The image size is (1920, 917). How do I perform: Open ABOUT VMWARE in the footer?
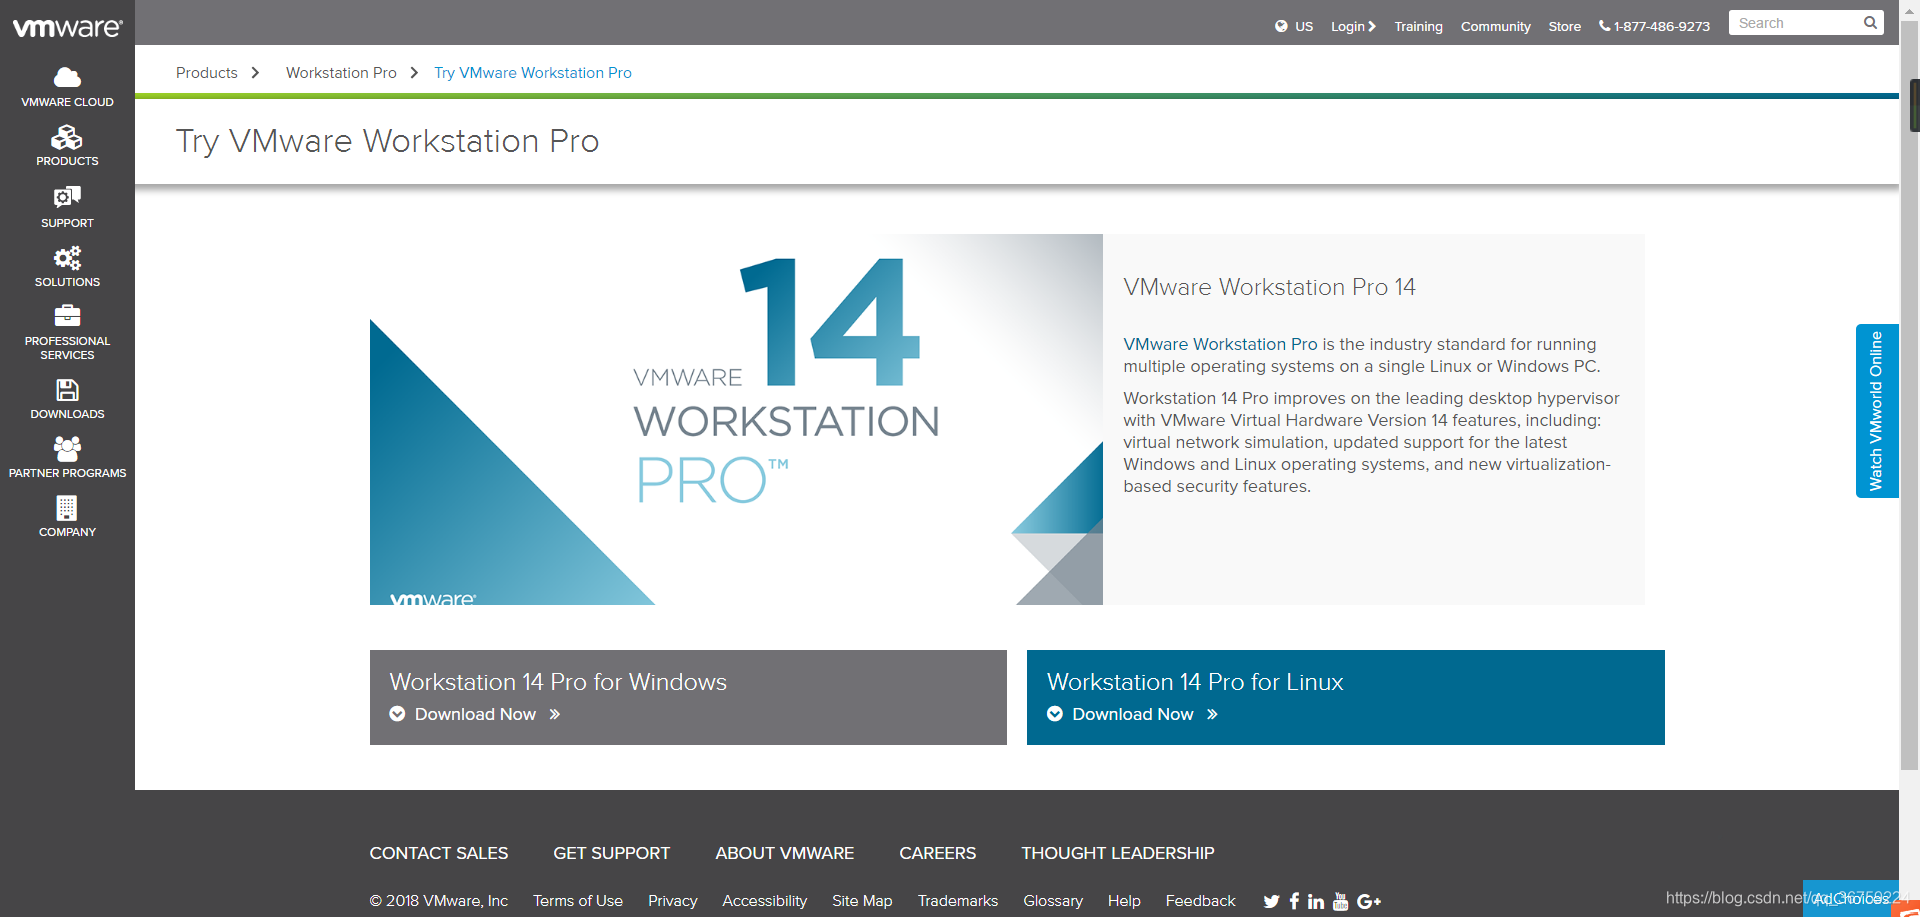(x=785, y=853)
